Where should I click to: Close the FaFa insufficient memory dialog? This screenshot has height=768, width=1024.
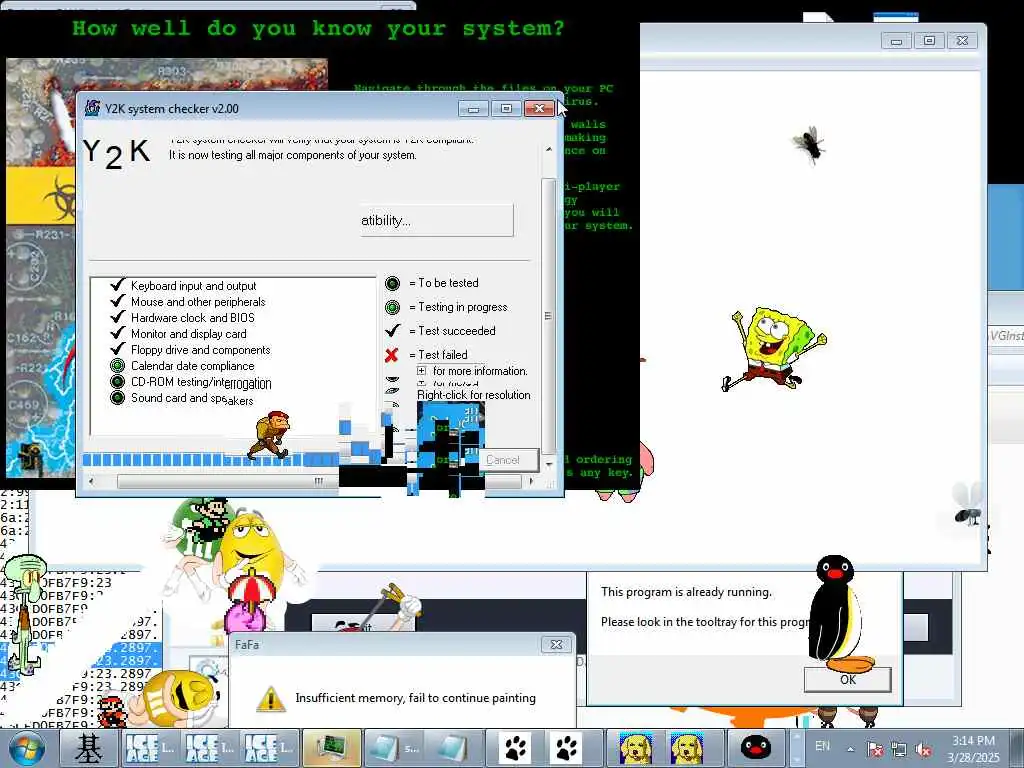coord(556,645)
